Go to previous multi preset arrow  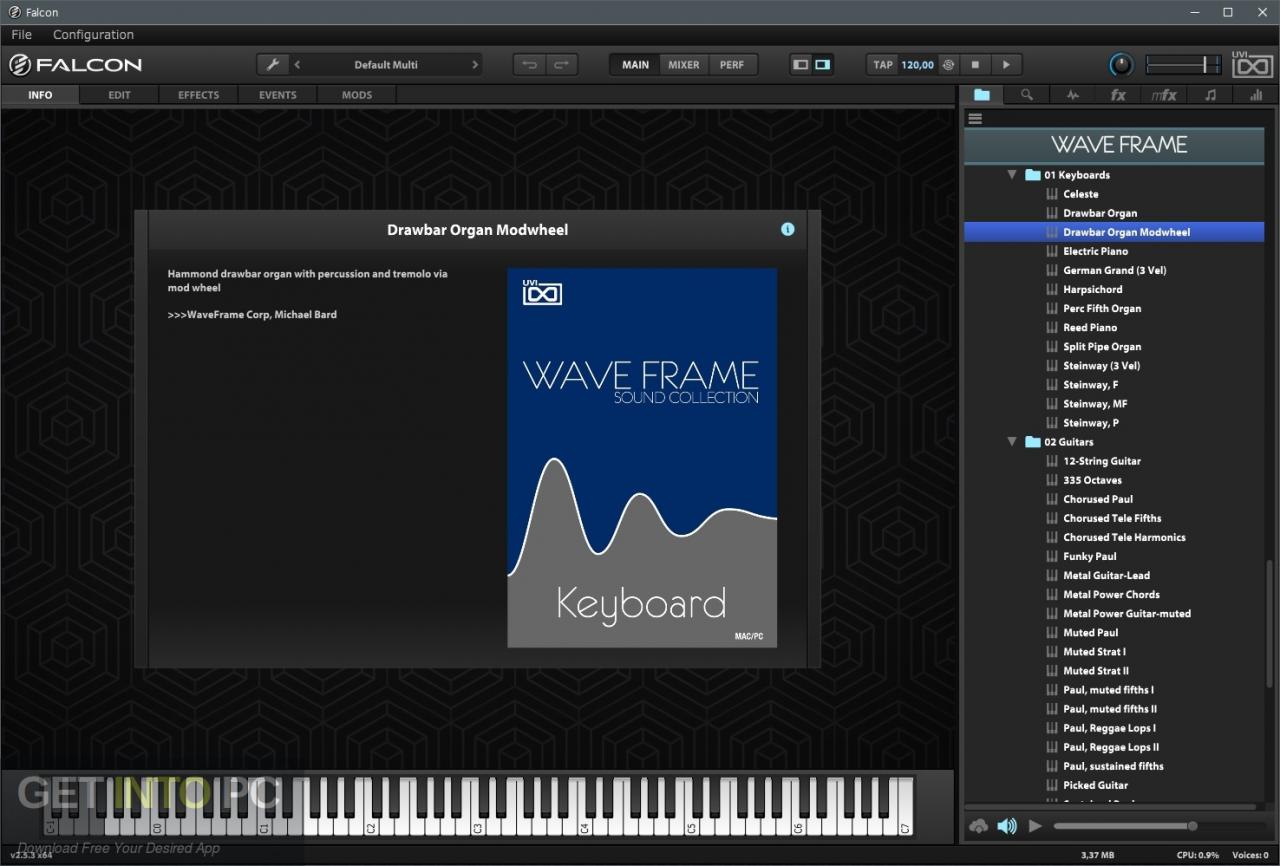(297, 65)
